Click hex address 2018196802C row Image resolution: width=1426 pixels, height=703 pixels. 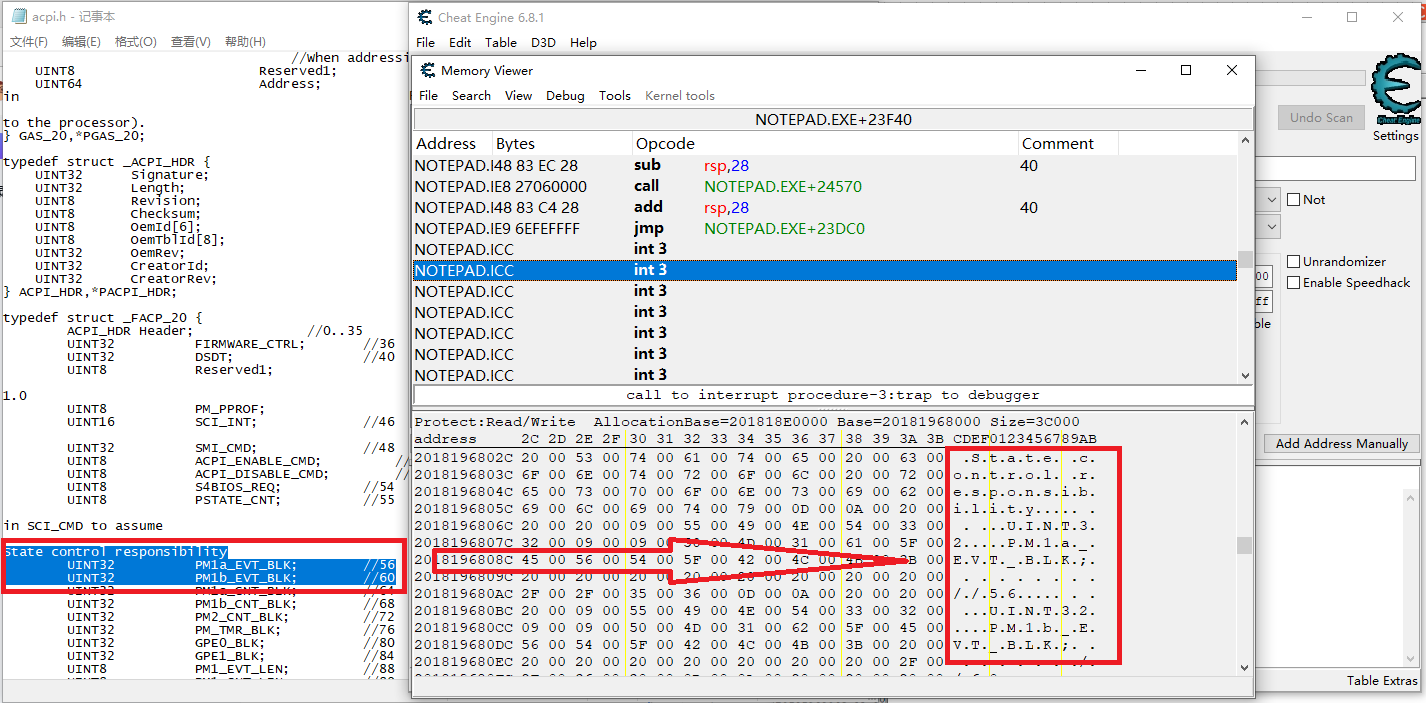755,456
